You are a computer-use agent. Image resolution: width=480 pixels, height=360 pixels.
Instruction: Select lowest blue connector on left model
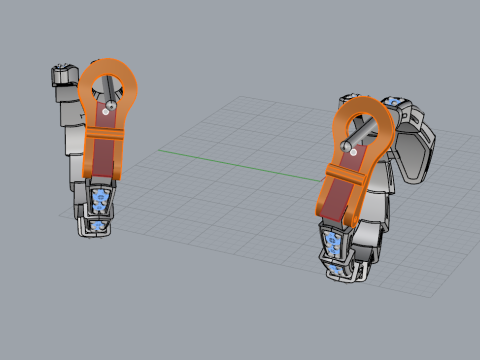(x=97, y=226)
